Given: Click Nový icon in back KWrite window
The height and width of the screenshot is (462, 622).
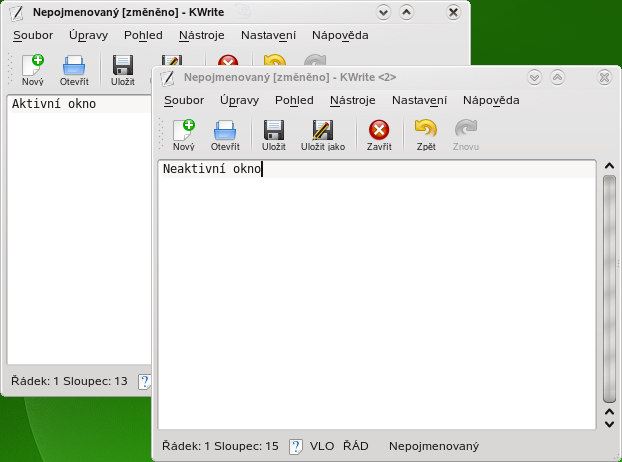Looking at the screenshot, I should [x=33, y=65].
